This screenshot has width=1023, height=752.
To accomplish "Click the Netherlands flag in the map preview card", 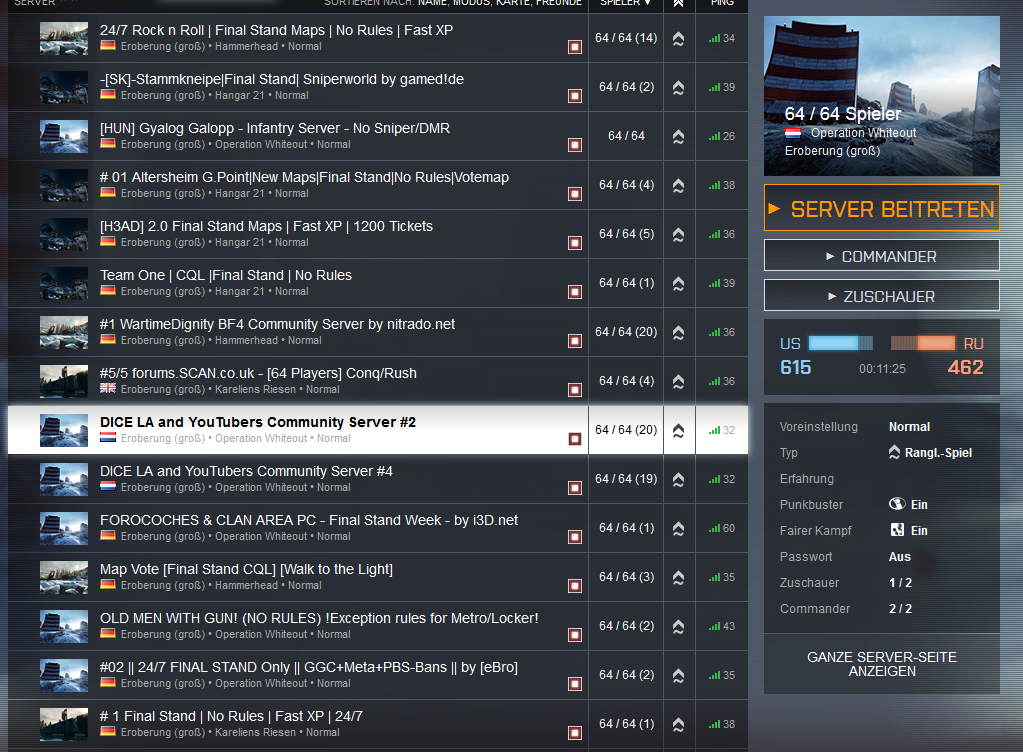I will (x=793, y=133).
